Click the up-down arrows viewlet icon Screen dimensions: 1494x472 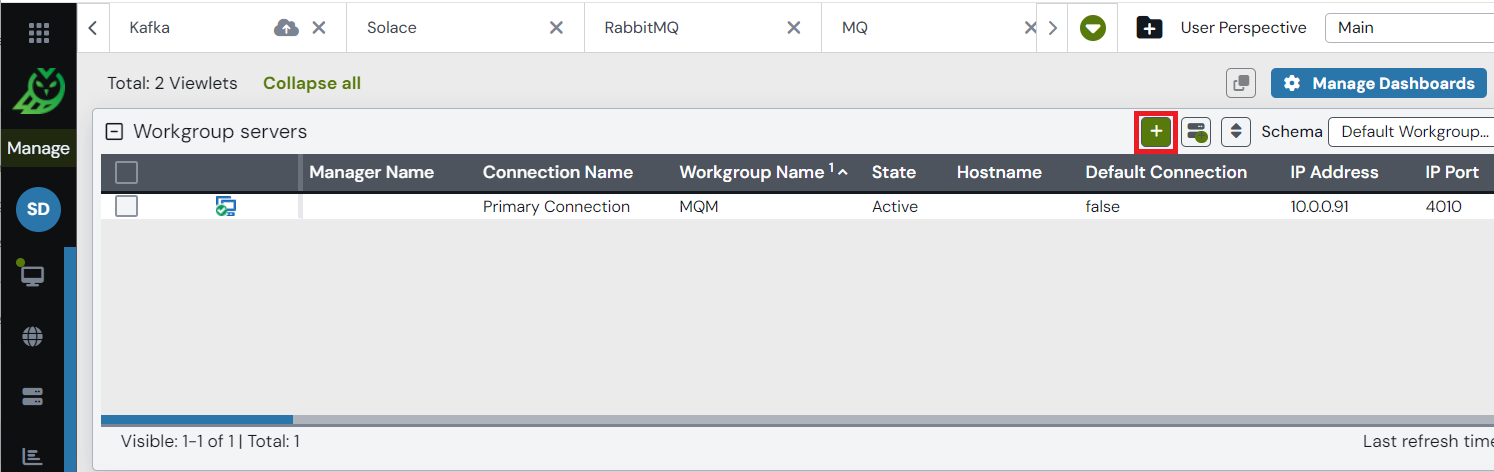pyautogui.click(x=1236, y=131)
